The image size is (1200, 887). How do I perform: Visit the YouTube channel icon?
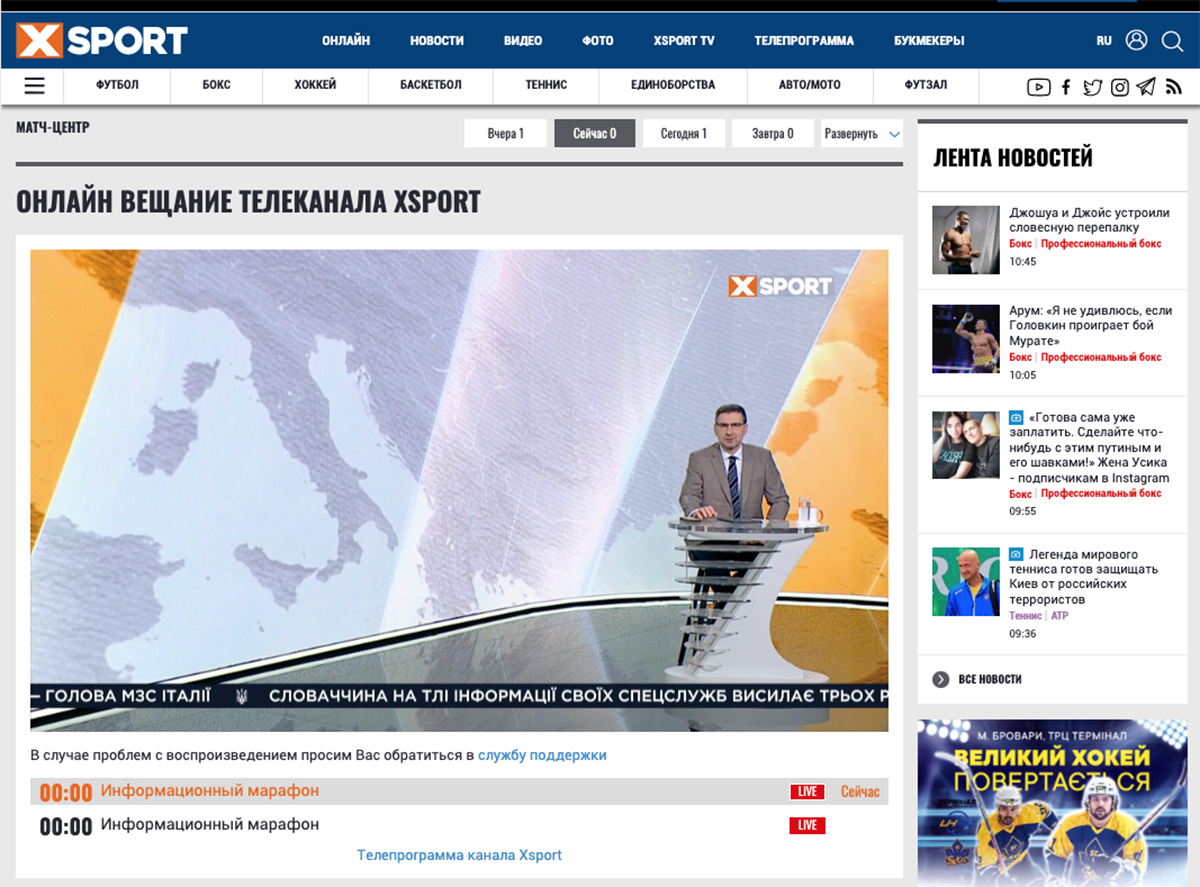(1039, 87)
